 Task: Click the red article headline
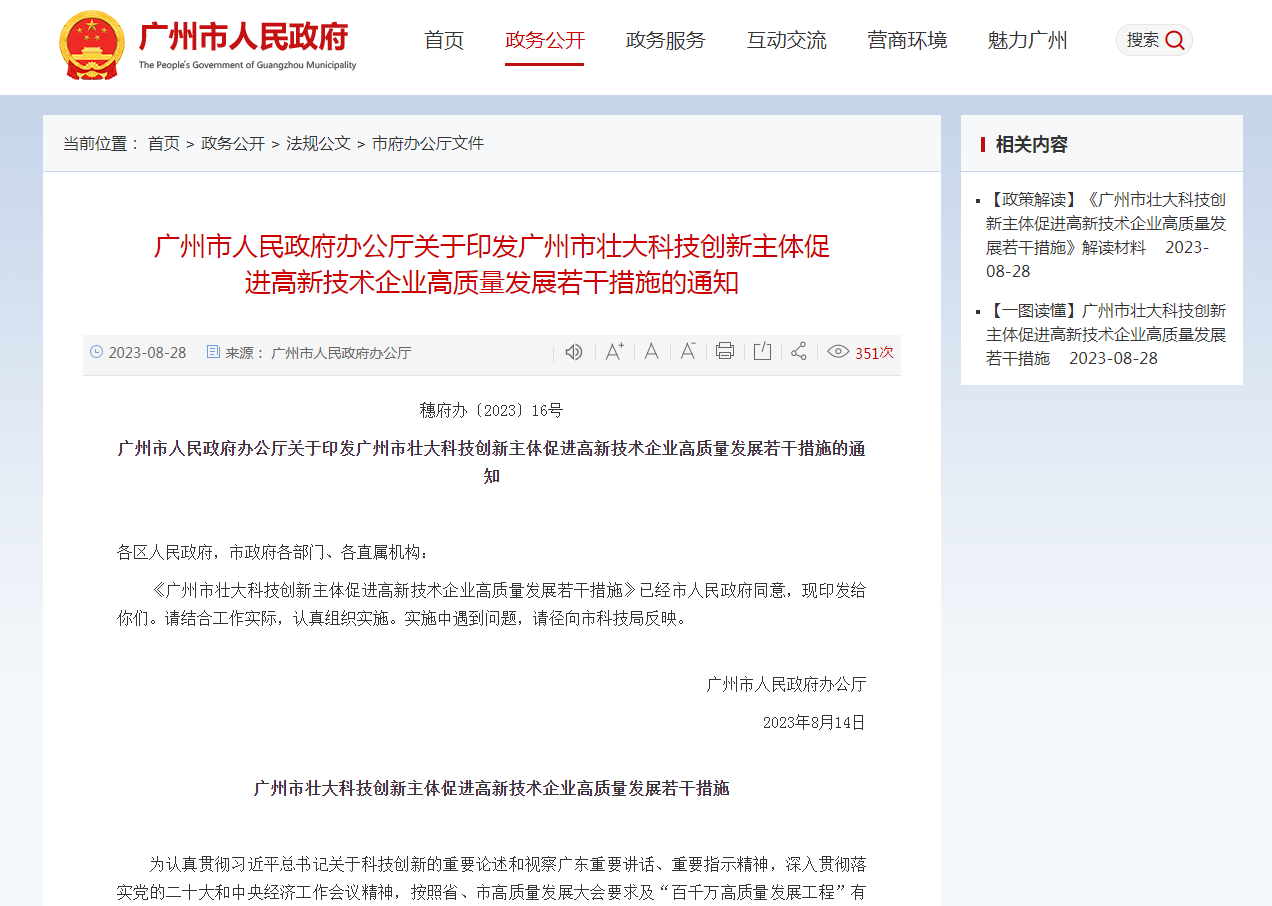click(492, 264)
